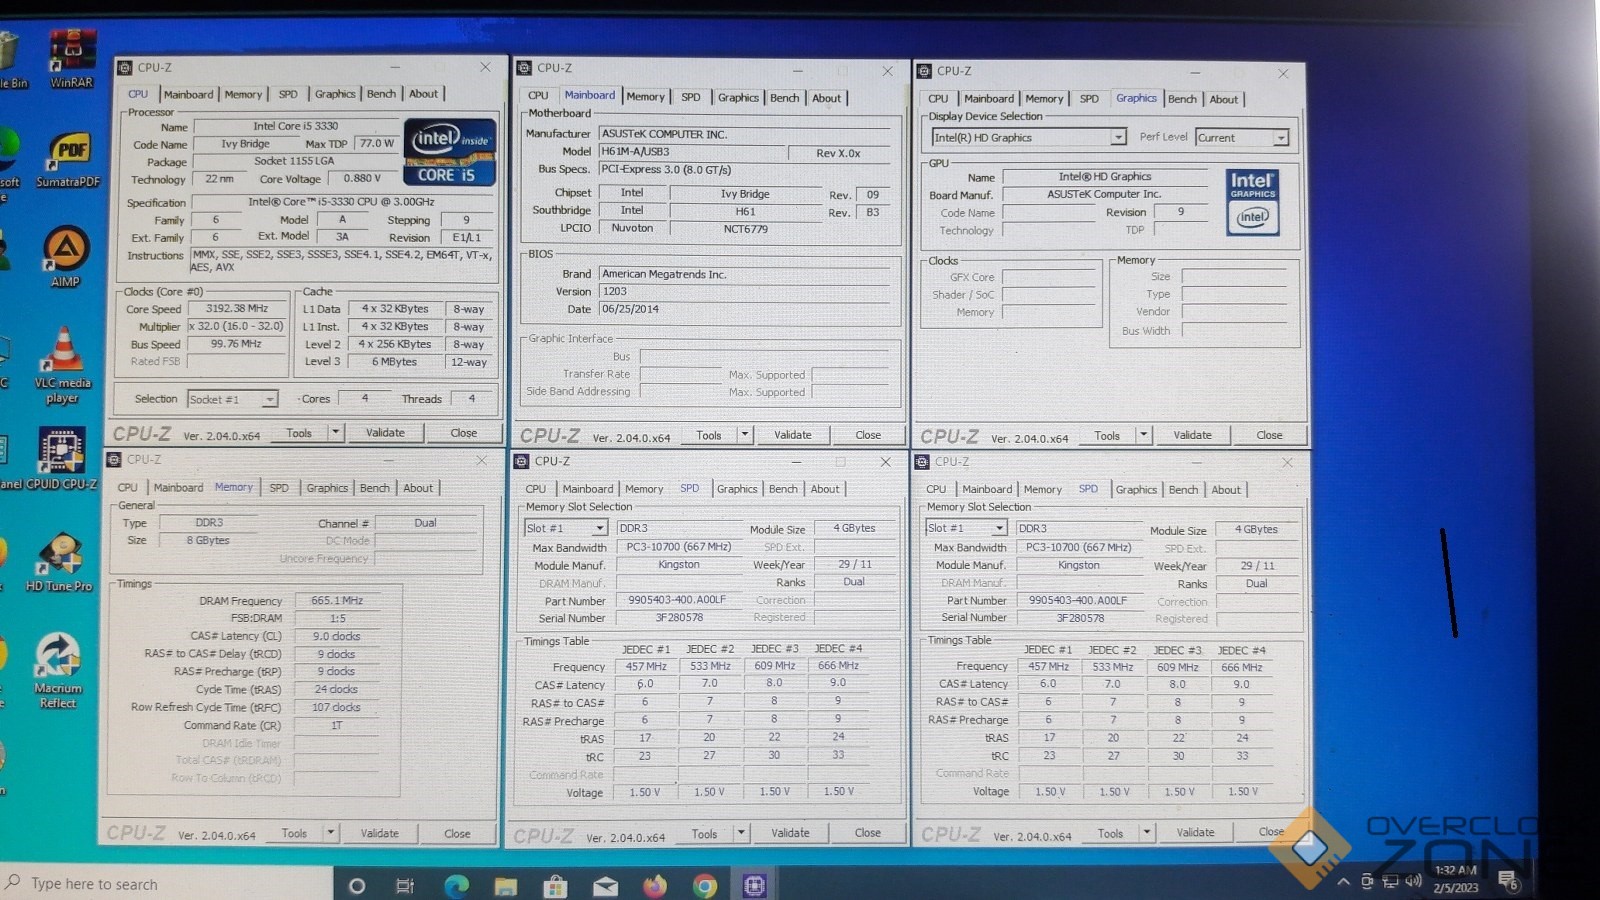Switch to Bench tab in the CPU window
Viewport: 1600px width, 900px height.
coord(381,94)
